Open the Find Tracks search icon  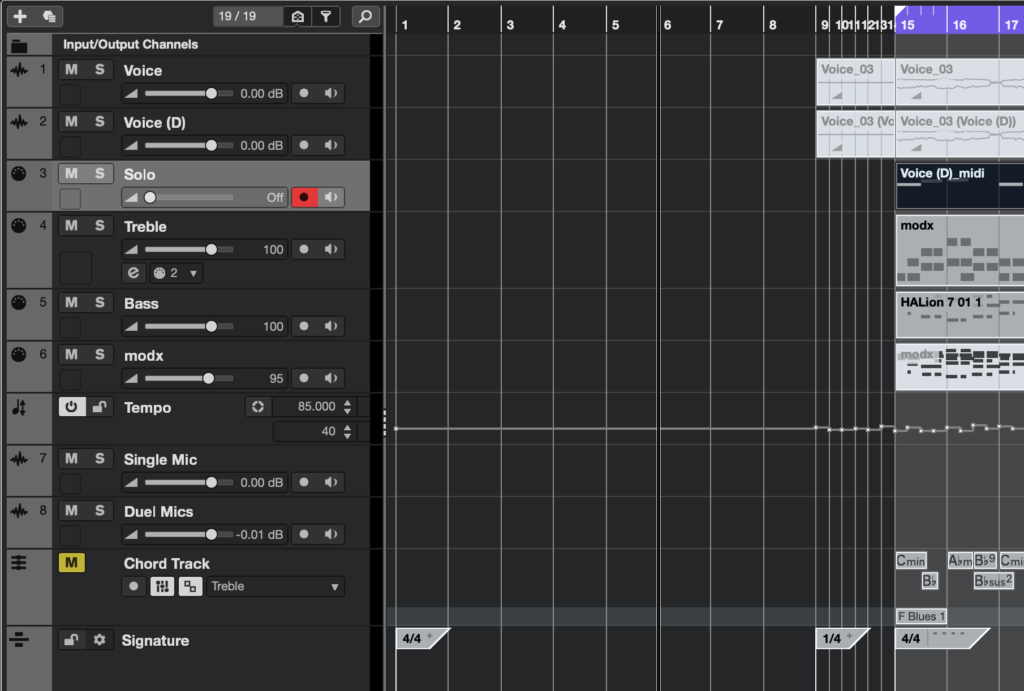pos(366,16)
